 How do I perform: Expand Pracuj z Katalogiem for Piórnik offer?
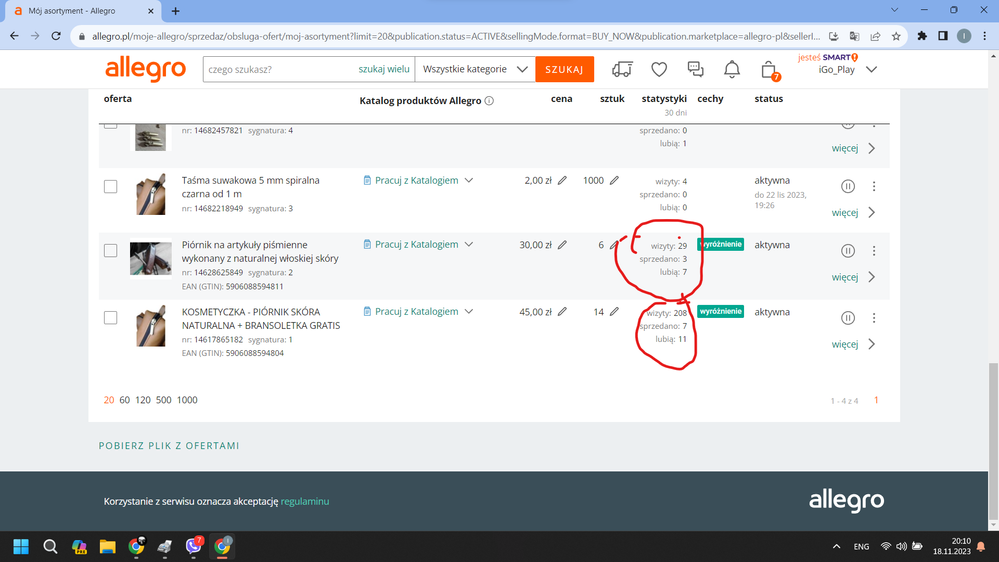click(418, 244)
